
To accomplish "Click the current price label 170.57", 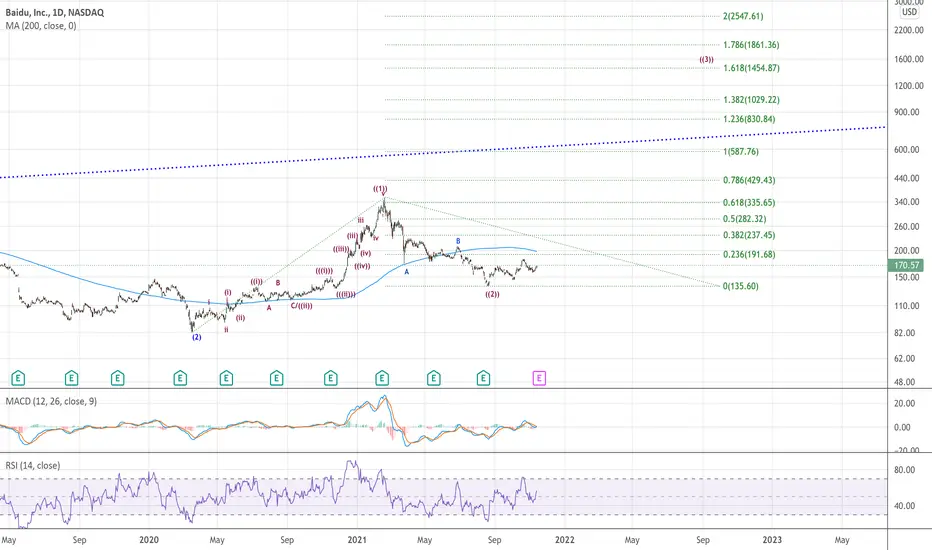I will click(x=906, y=265).
